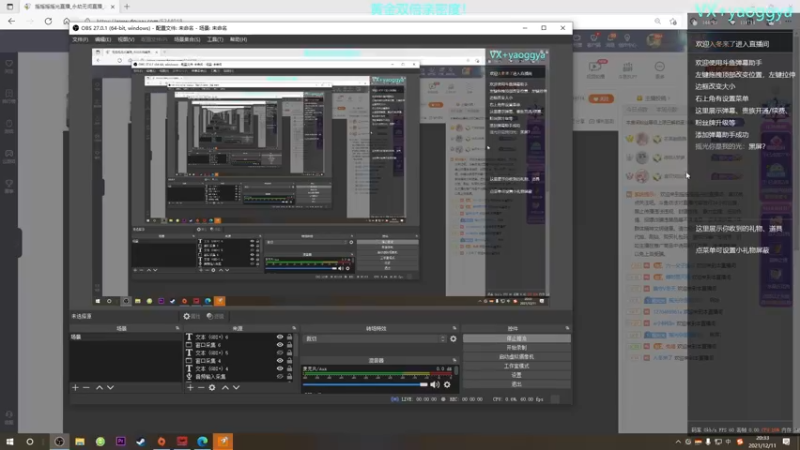Click the studio mode button
The height and width of the screenshot is (450, 800).
click(516, 366)
